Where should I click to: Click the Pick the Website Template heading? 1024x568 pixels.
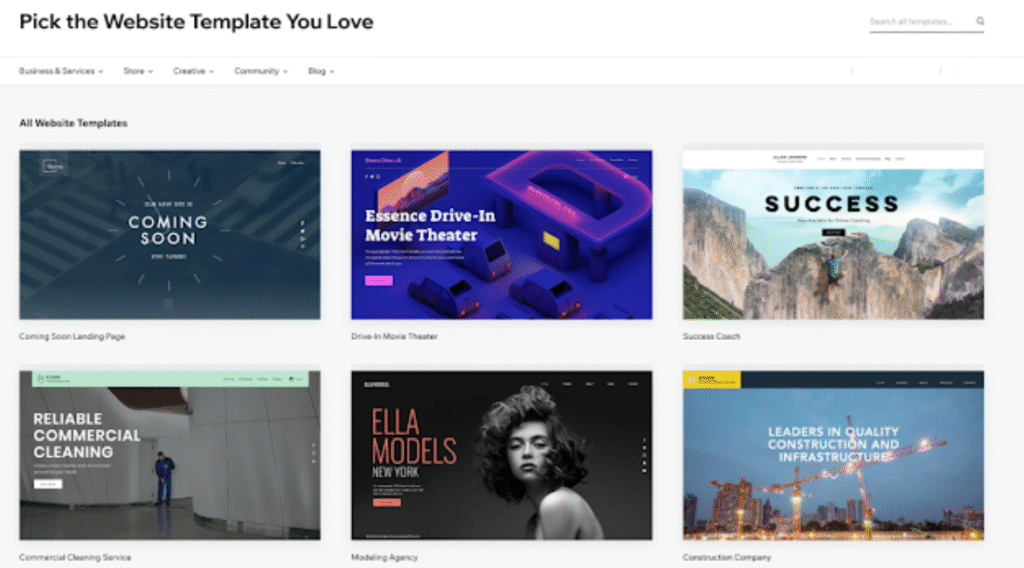pyautogui.click(x=196, y=22)
